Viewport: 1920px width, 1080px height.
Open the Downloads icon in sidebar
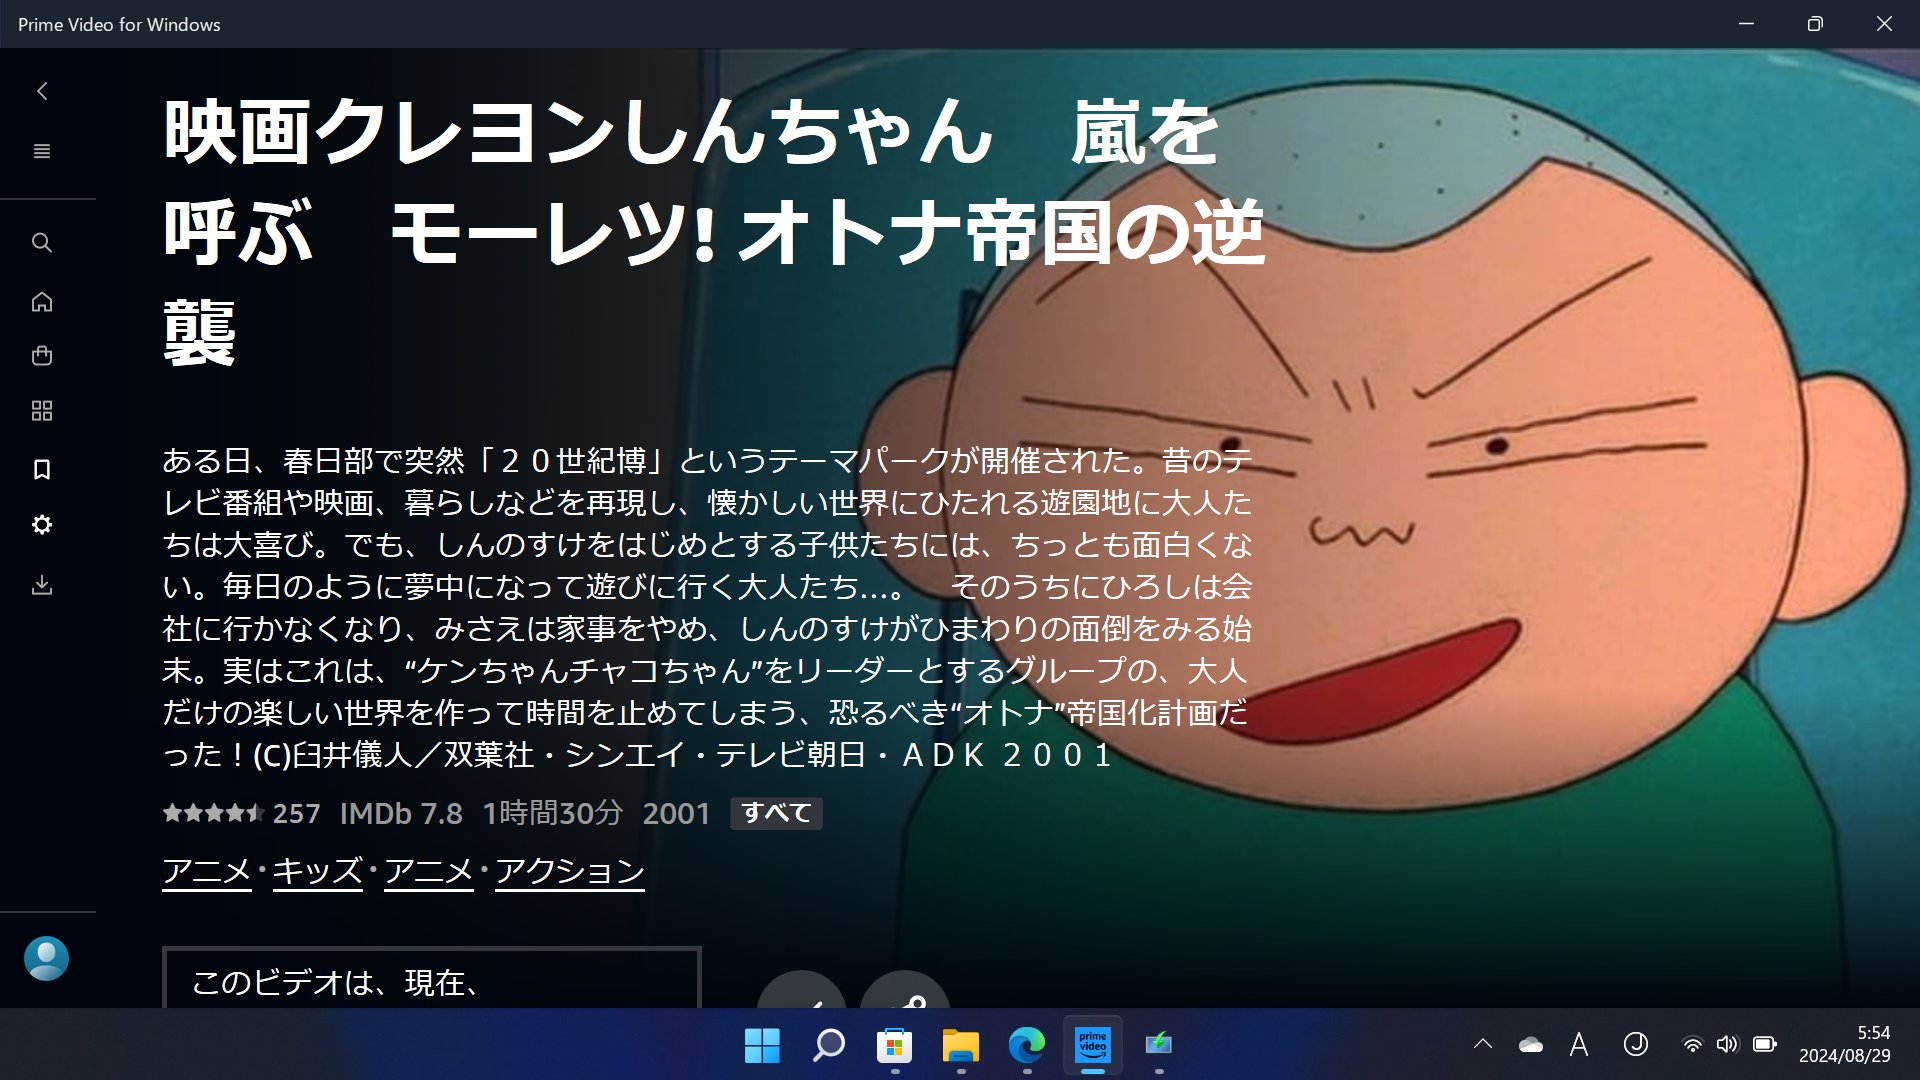click(x=42, y=585)
